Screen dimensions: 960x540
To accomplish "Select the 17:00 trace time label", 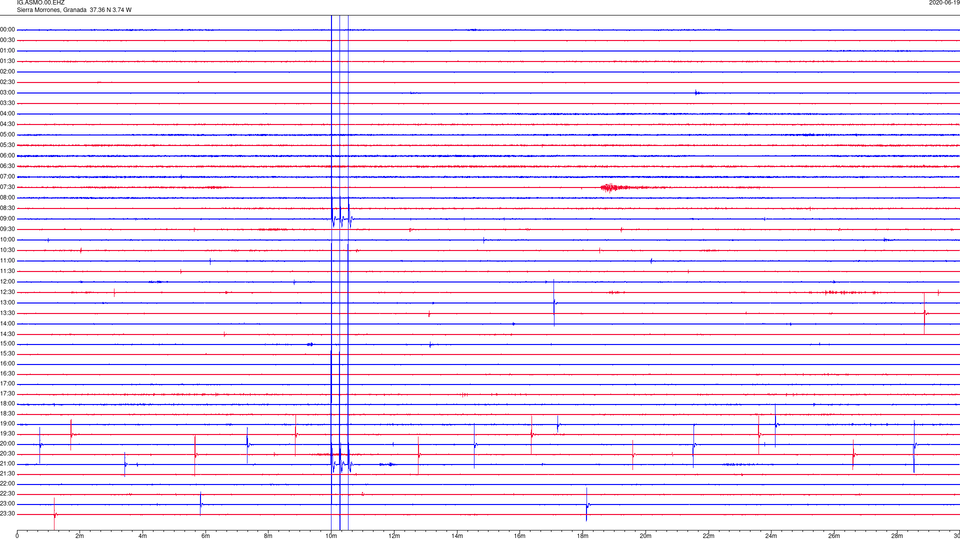I will pyautogui.click(x=7, y=384).
